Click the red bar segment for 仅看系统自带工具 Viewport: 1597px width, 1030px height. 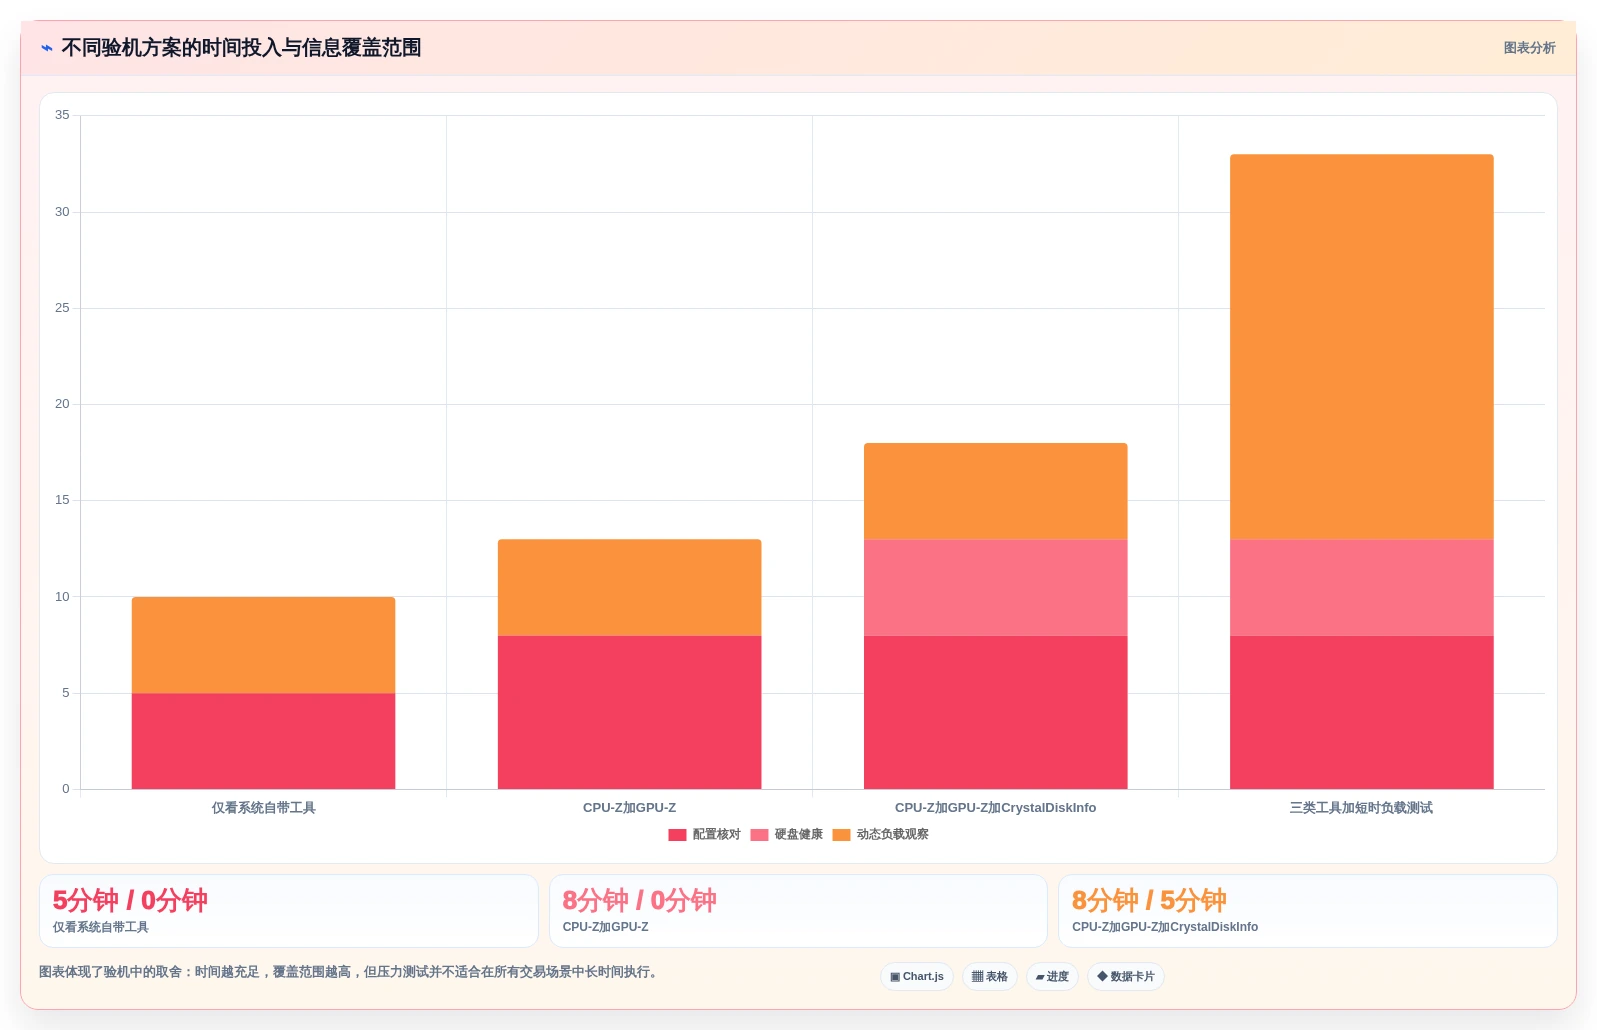263,741
